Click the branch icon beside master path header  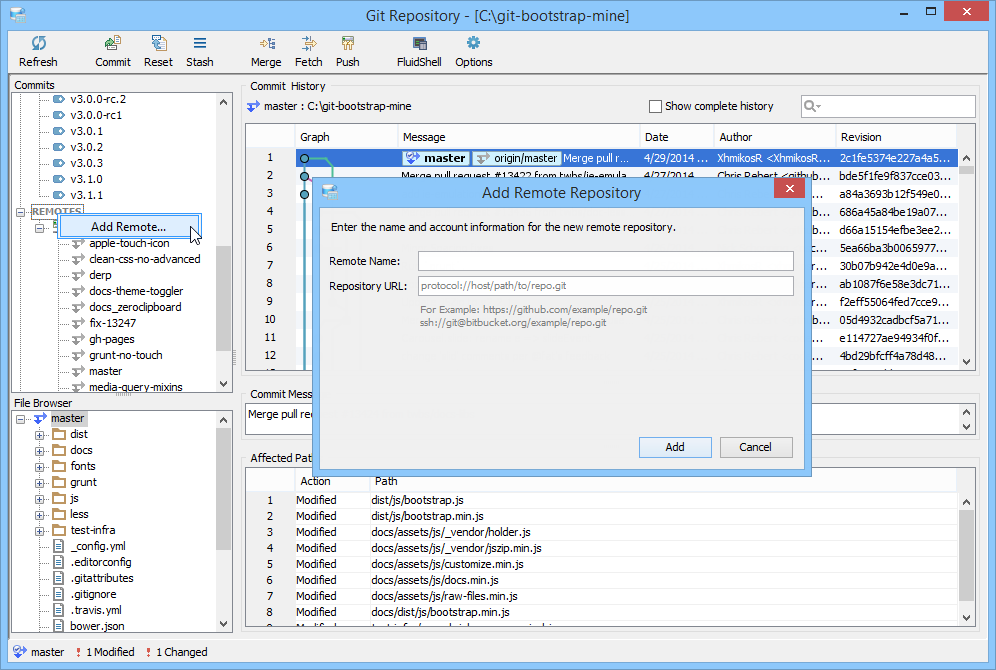pos(253,107)
